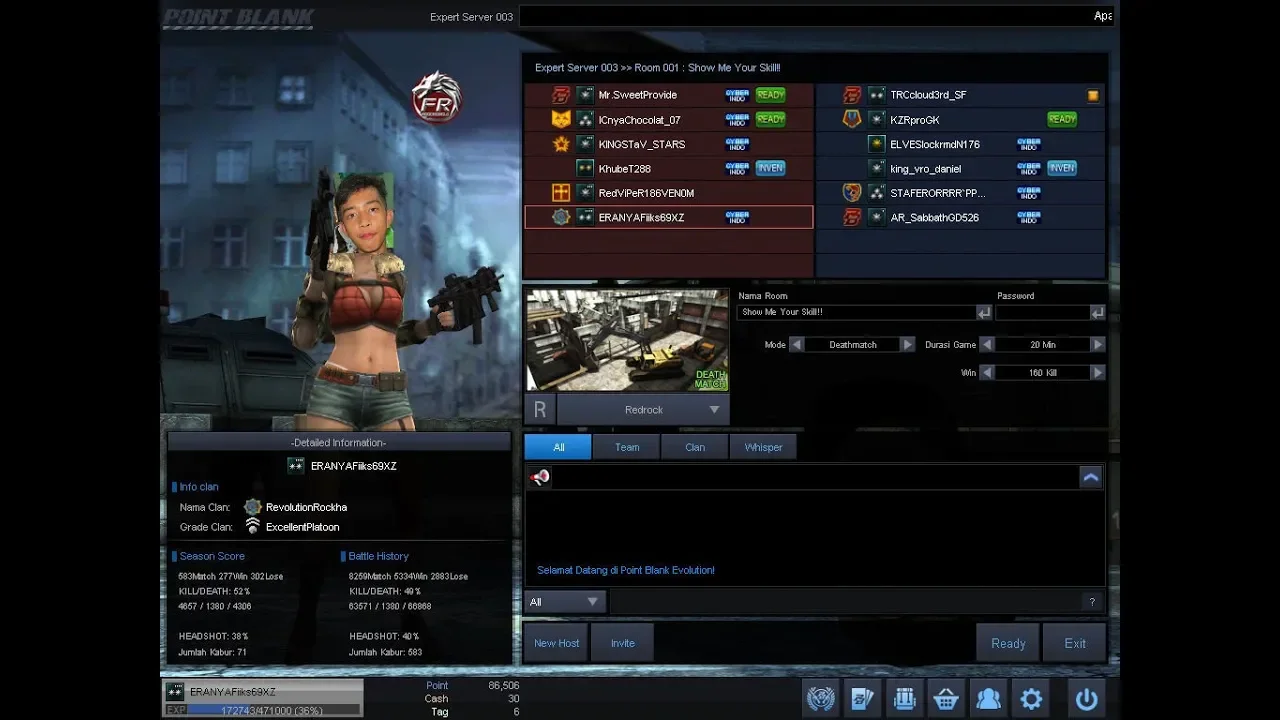1280x720 pixels.
Task: Switch to the Team chat tab
Action: coord(627,447)
